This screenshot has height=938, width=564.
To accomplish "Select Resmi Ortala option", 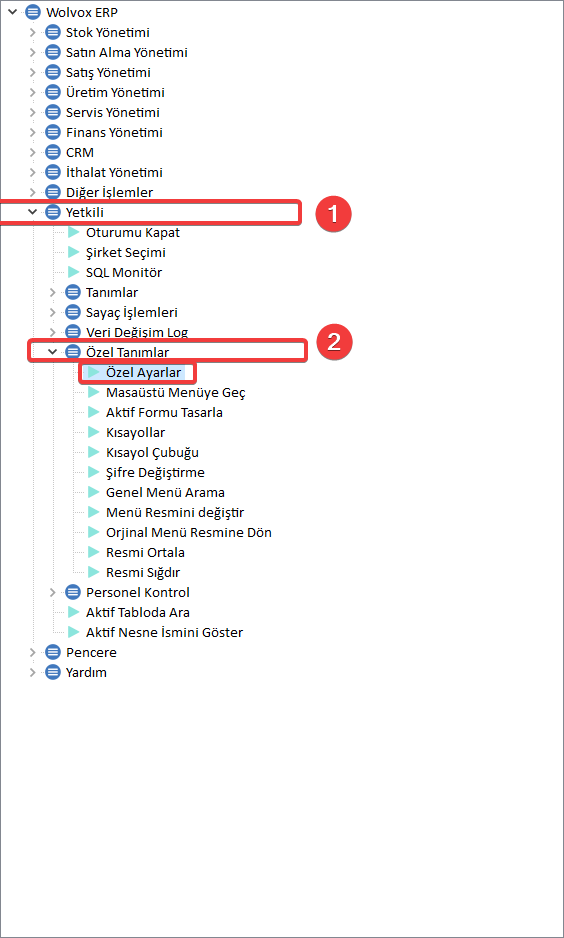I will tap(145, 552).
